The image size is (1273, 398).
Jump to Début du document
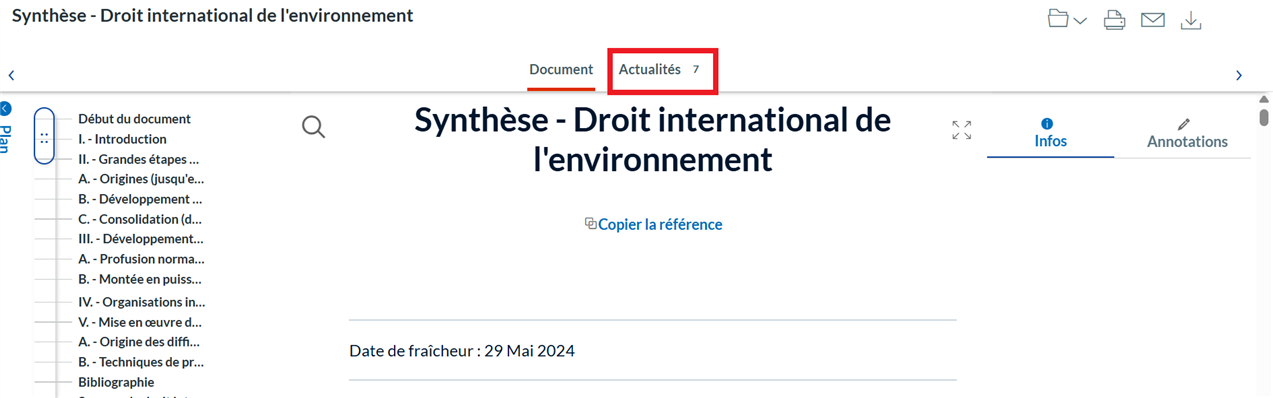point(134,119)
